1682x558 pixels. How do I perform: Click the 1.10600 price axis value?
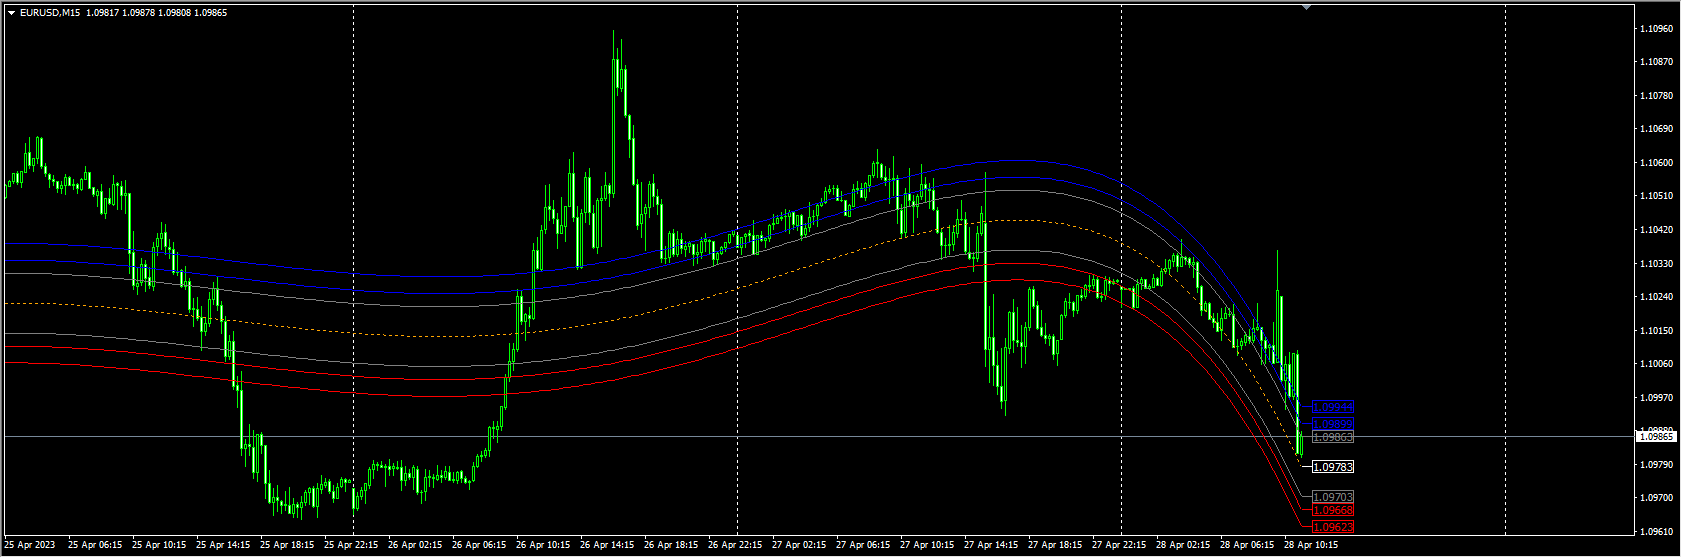pyautogui.click(x=1657, y=163)
